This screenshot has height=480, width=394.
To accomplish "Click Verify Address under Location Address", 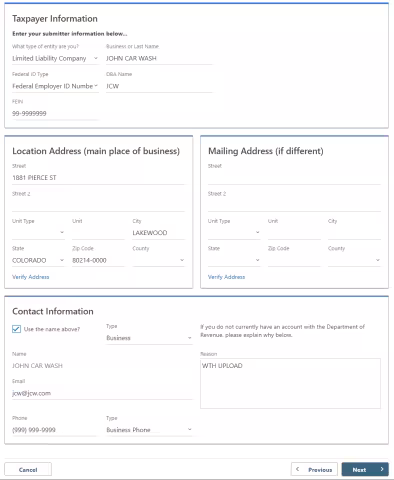I will click(31, 277).
